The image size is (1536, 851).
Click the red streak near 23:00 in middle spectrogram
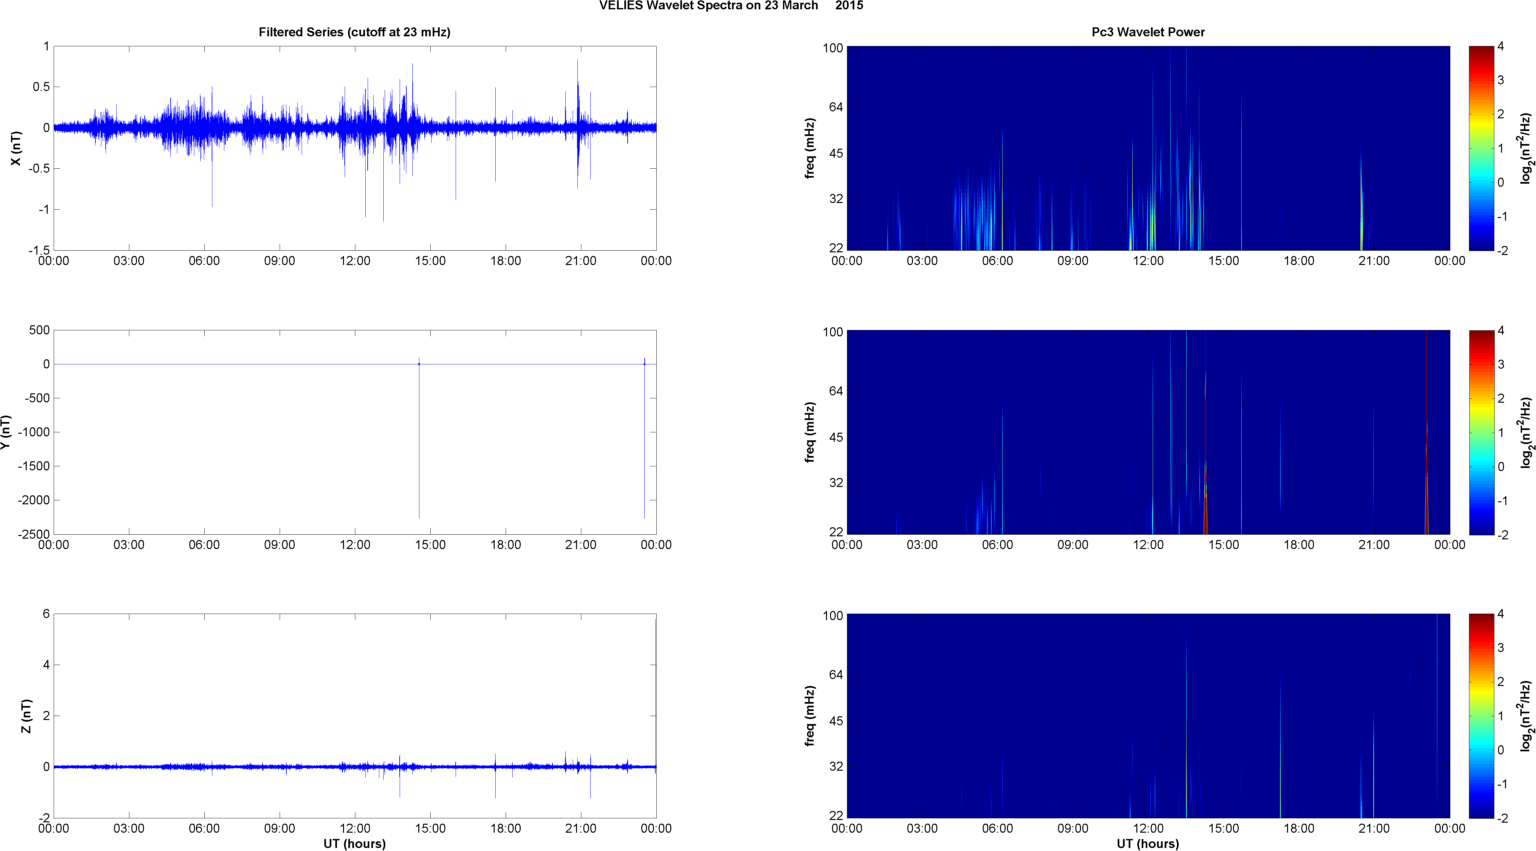[1427, 432]
